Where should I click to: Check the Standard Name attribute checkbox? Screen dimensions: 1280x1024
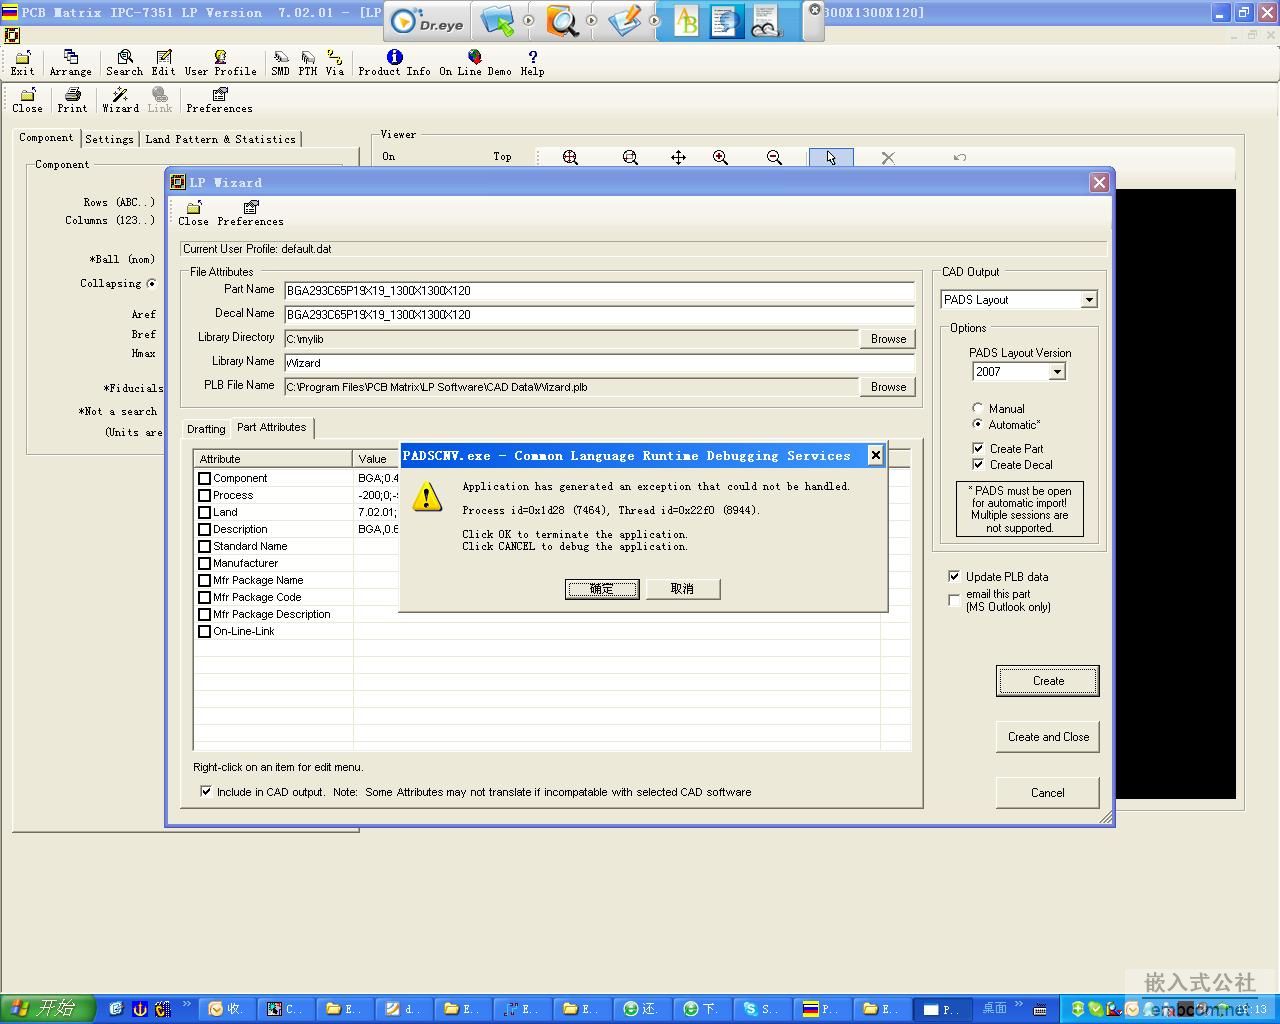click(x=205, y=547)
